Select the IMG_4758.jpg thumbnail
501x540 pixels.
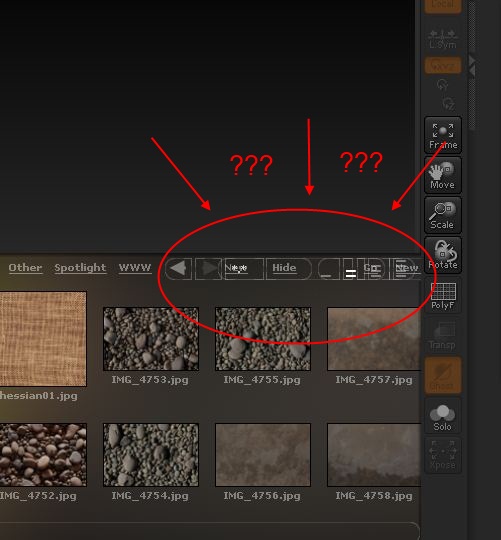click(374, 455)
